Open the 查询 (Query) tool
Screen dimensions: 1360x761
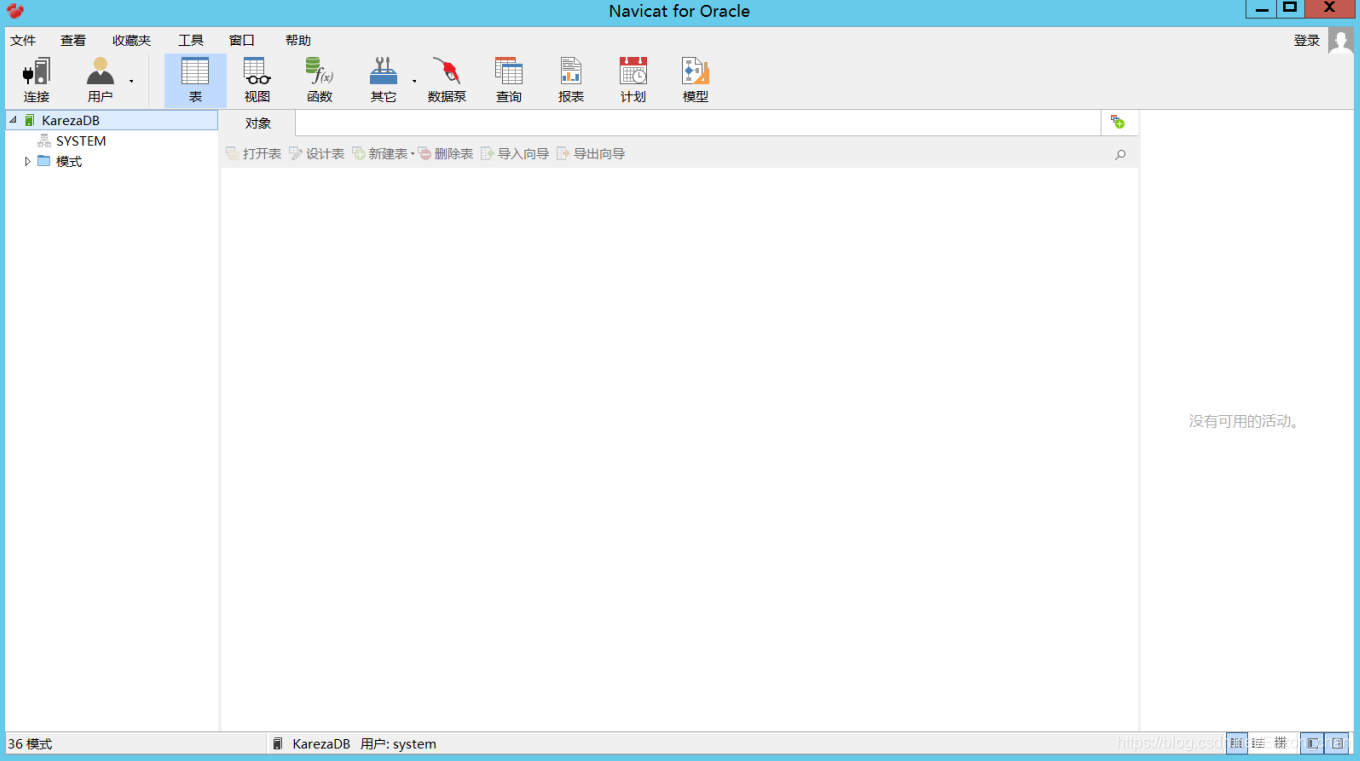[x=509, y=80]
